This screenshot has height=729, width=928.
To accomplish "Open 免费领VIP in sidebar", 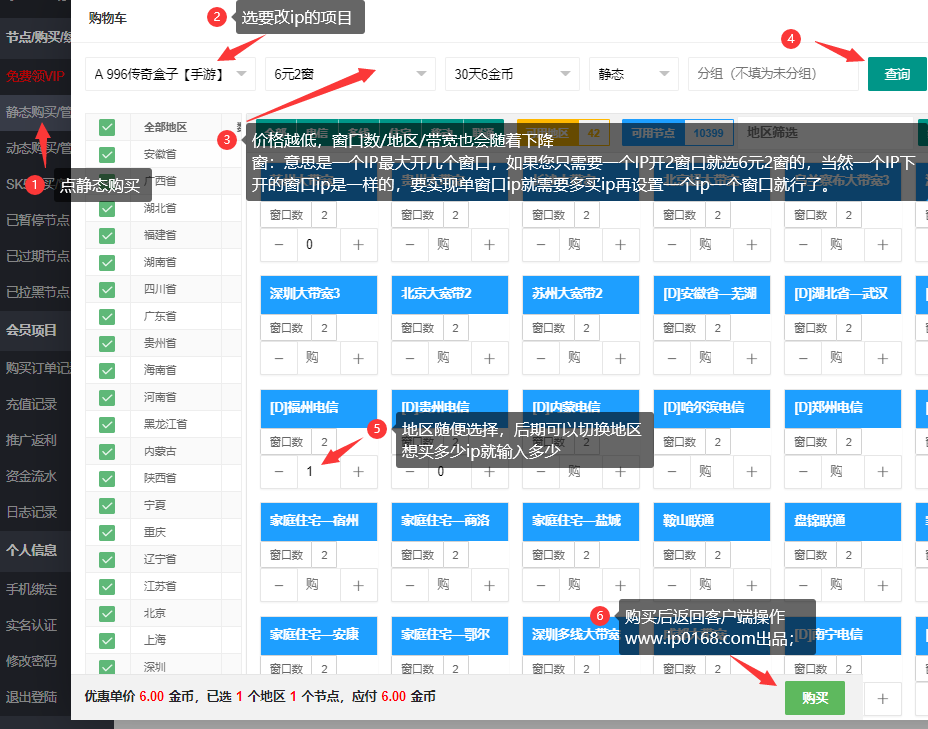I will [x=36, y=76].
